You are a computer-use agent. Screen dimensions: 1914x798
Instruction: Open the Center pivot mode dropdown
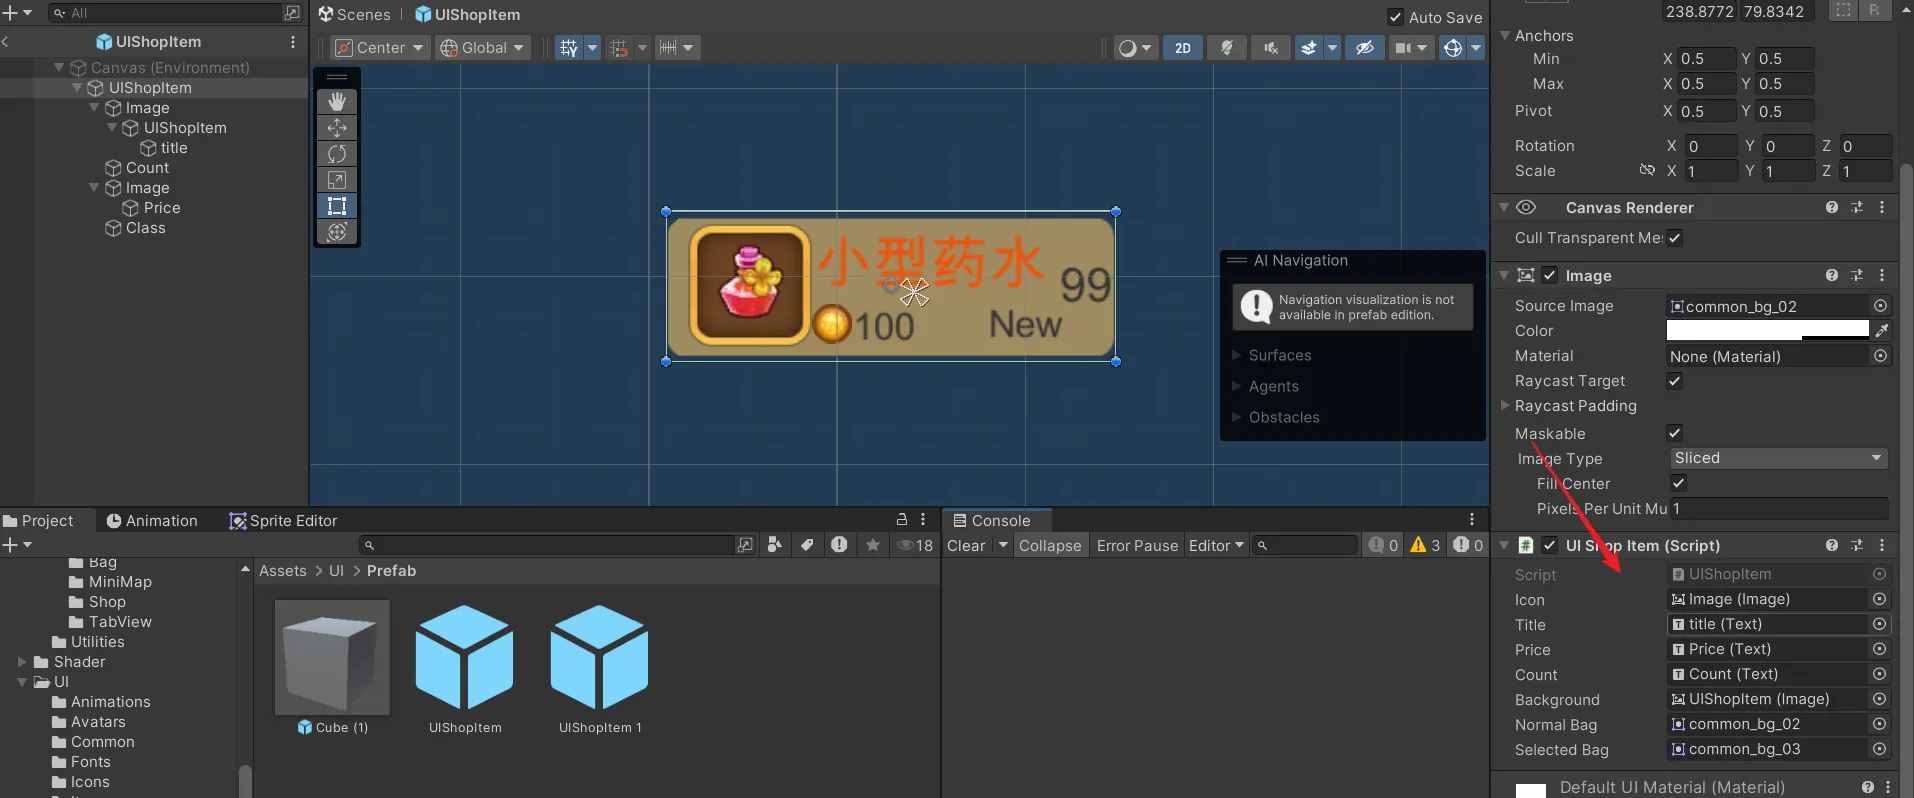point(380,48)
